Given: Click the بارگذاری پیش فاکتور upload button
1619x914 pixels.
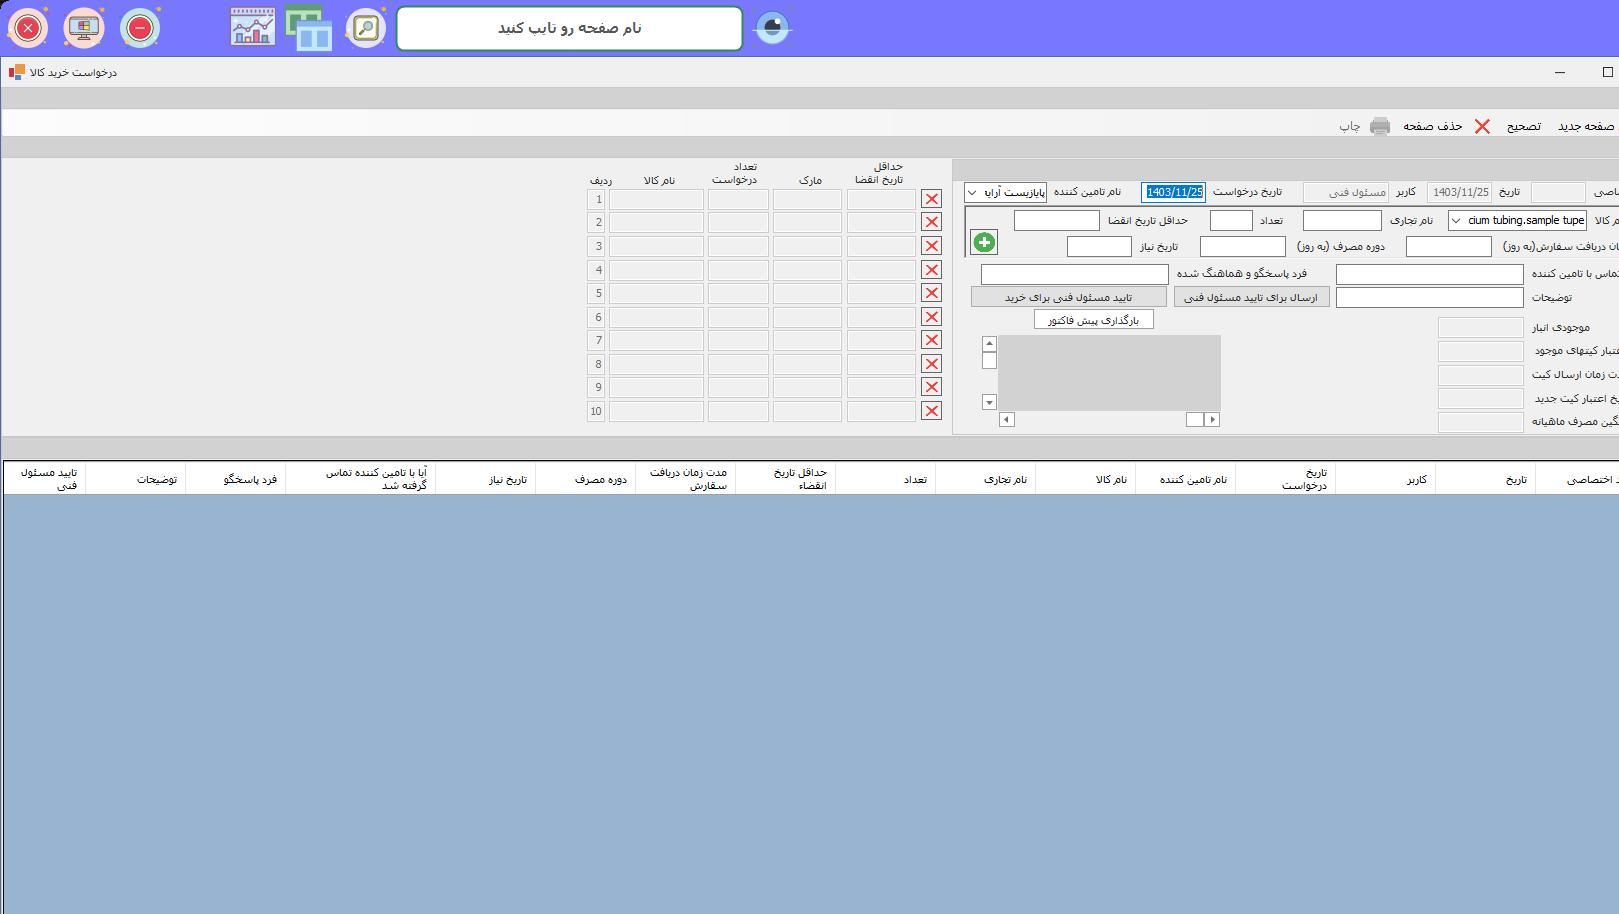Looking at the screenshot, I should pyautogui.click(x=1093, y=320).
